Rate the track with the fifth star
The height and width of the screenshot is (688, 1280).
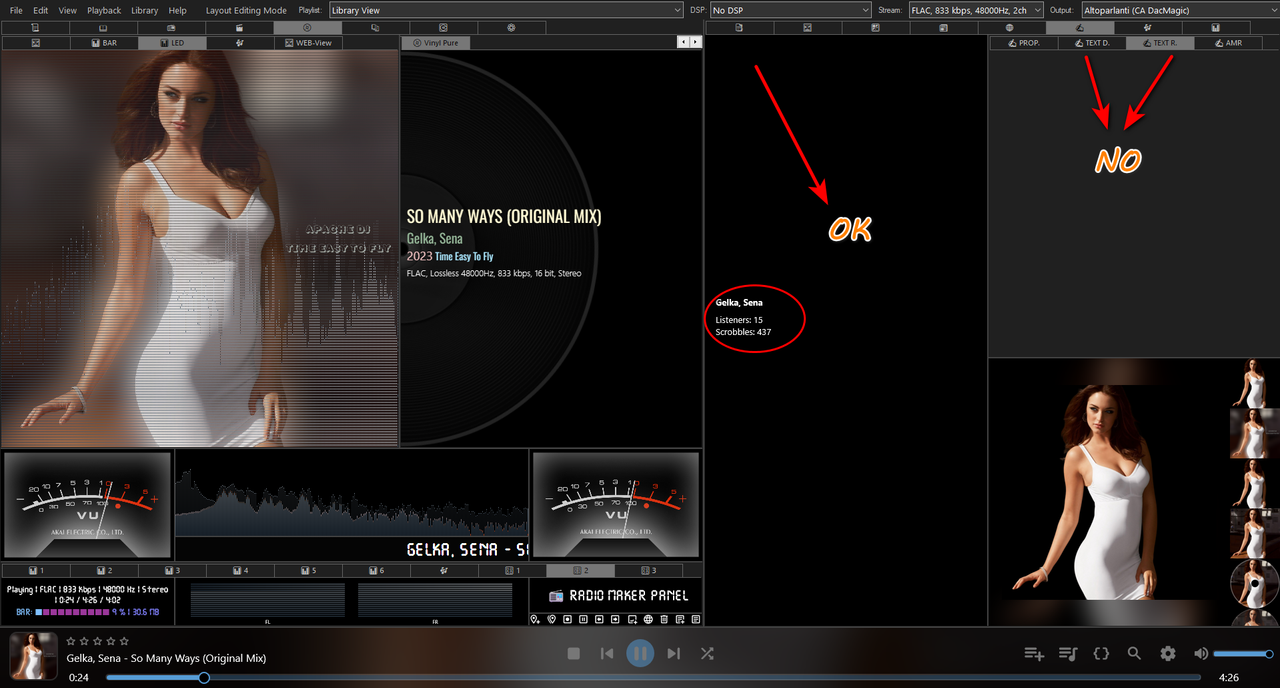[124, 641]
